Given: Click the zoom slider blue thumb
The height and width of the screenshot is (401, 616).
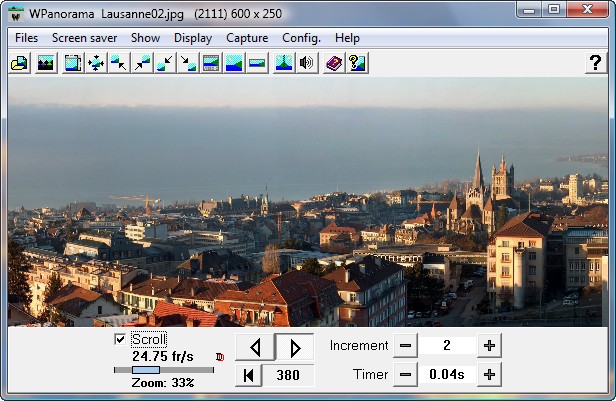Looking at the screenshot, I should pyautogui.click(x=146, y=370).
